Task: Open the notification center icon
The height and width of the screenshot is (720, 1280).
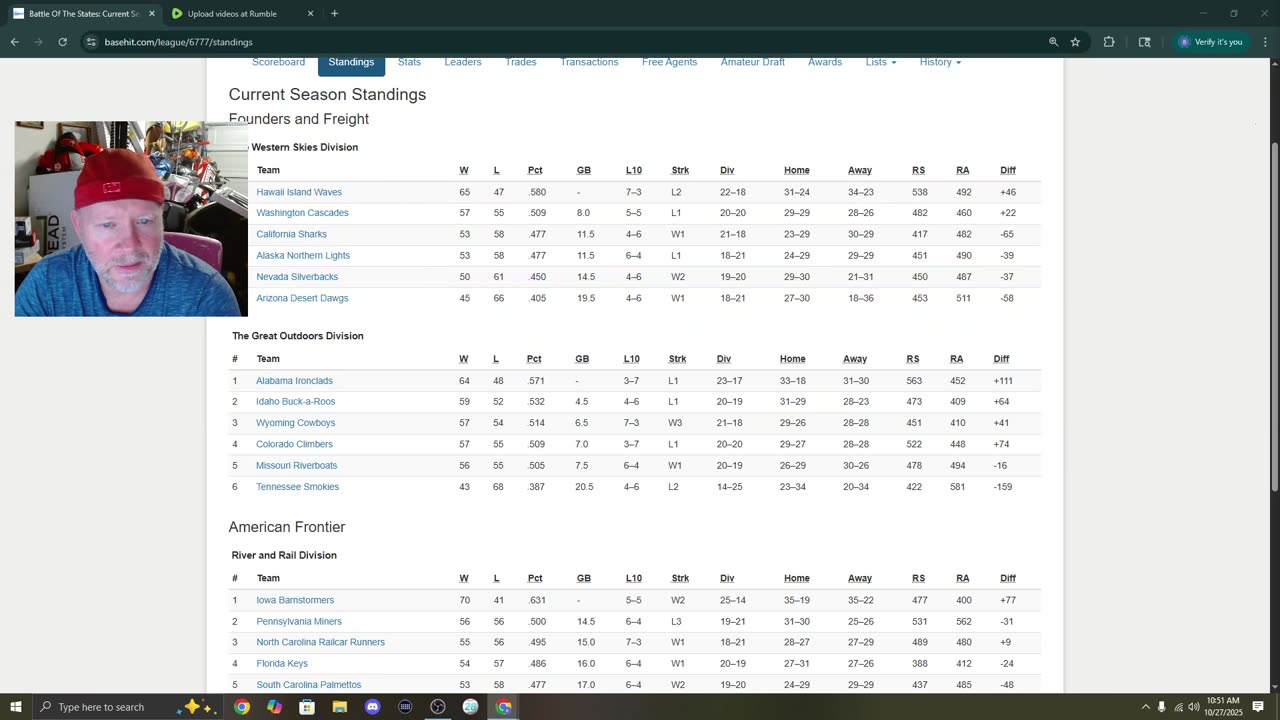Action: click(1258, 707)
